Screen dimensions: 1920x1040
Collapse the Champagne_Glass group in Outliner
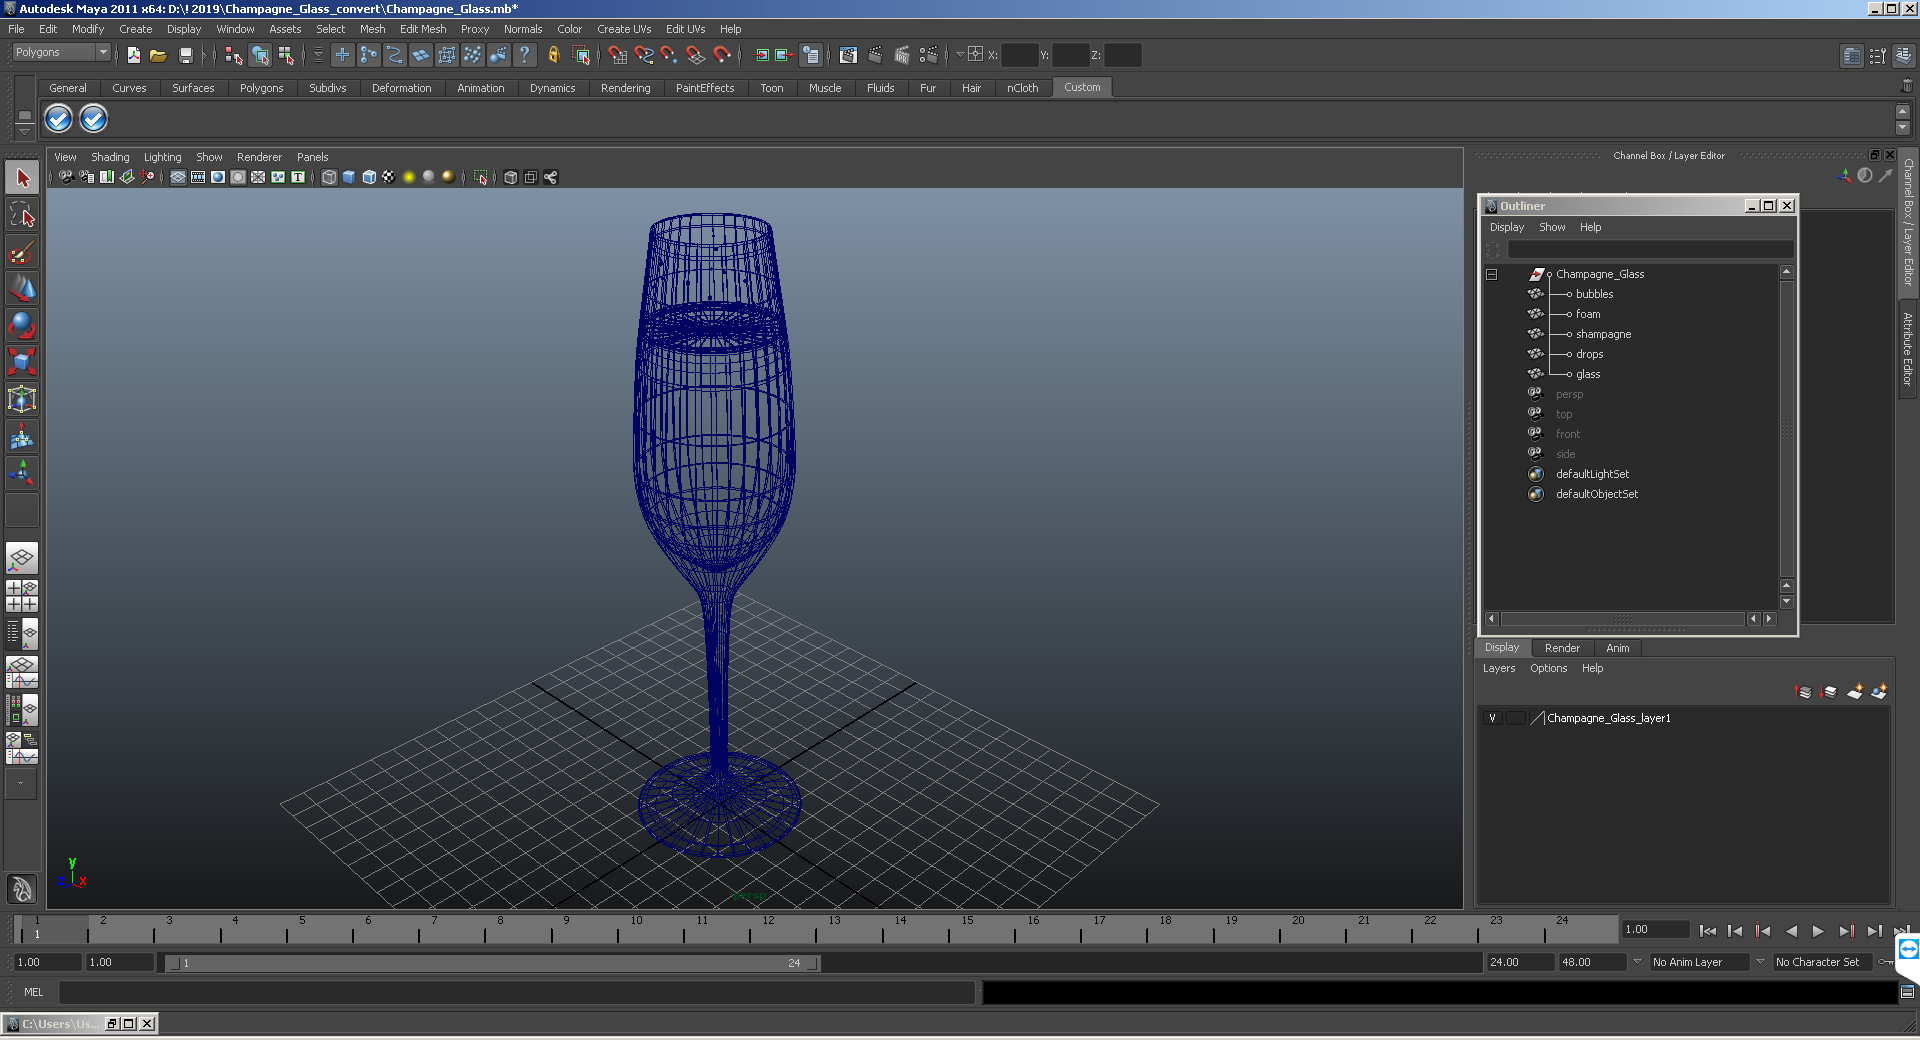coord(1491,274)
